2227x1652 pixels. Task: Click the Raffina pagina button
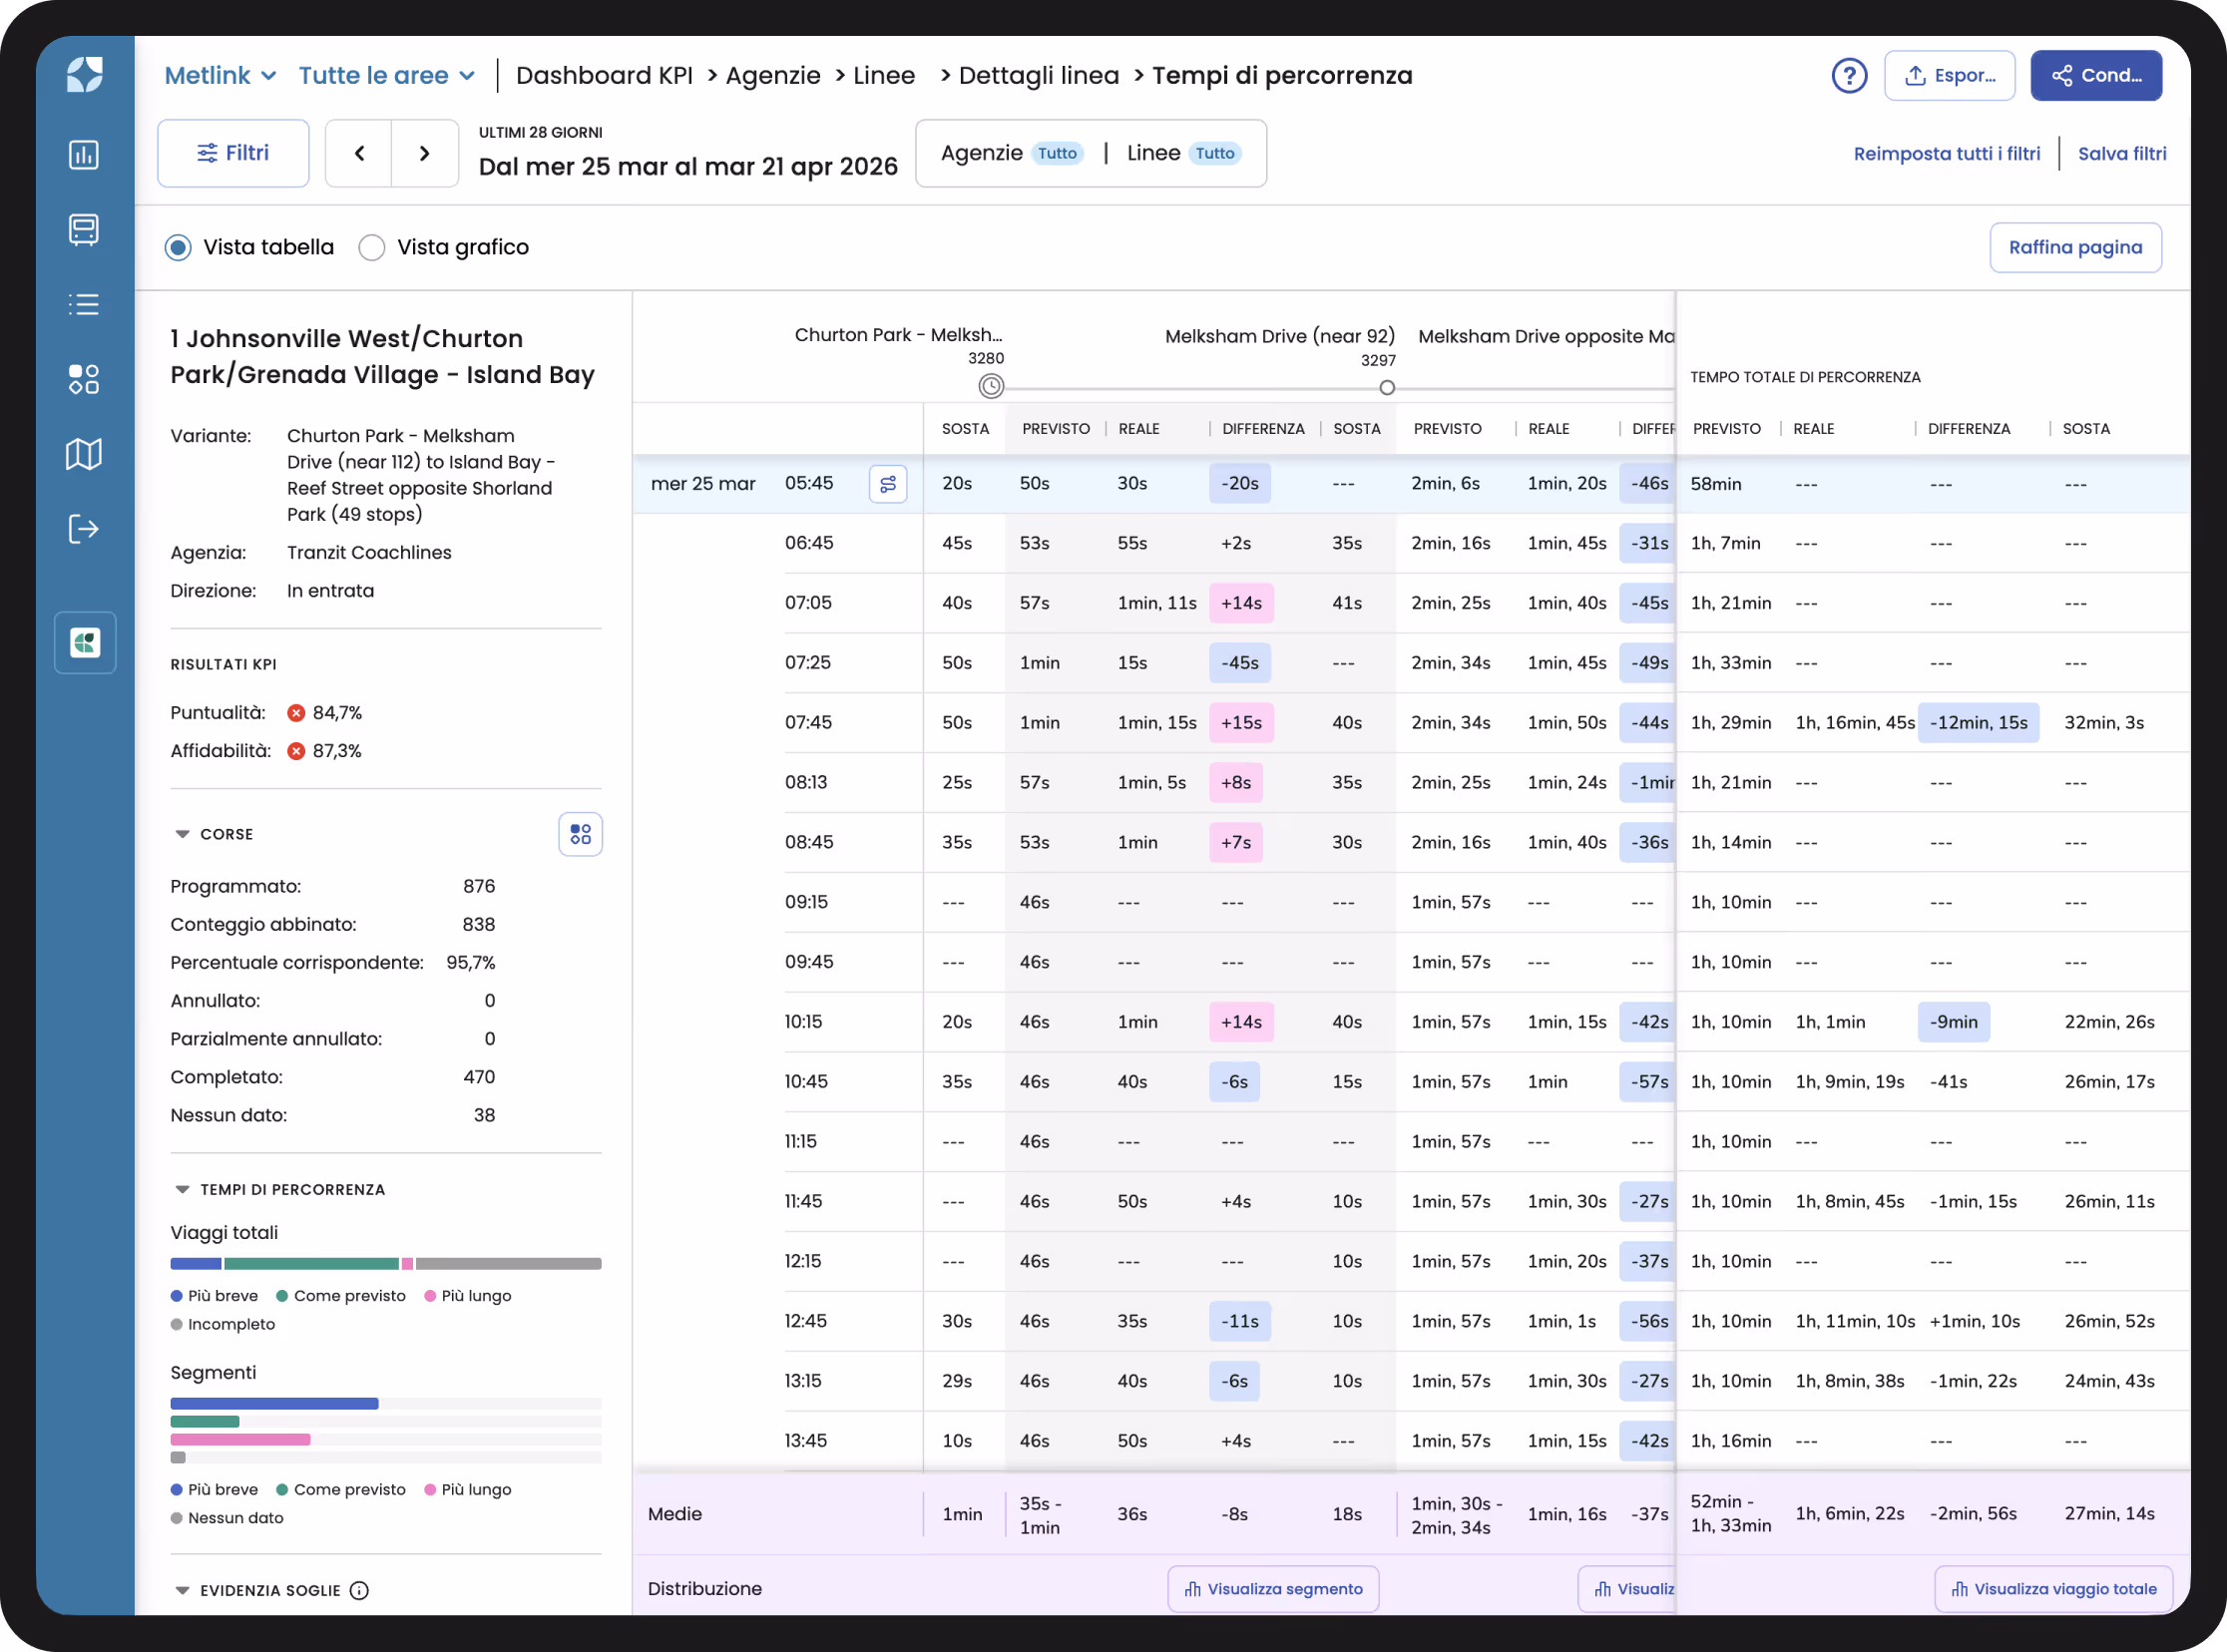[2075, 248]
